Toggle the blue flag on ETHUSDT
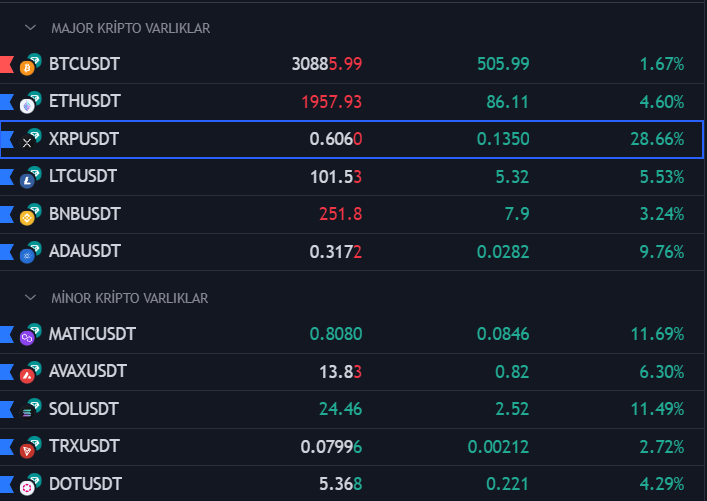This screenshot has width=707, height=501. tap(5, 102)
